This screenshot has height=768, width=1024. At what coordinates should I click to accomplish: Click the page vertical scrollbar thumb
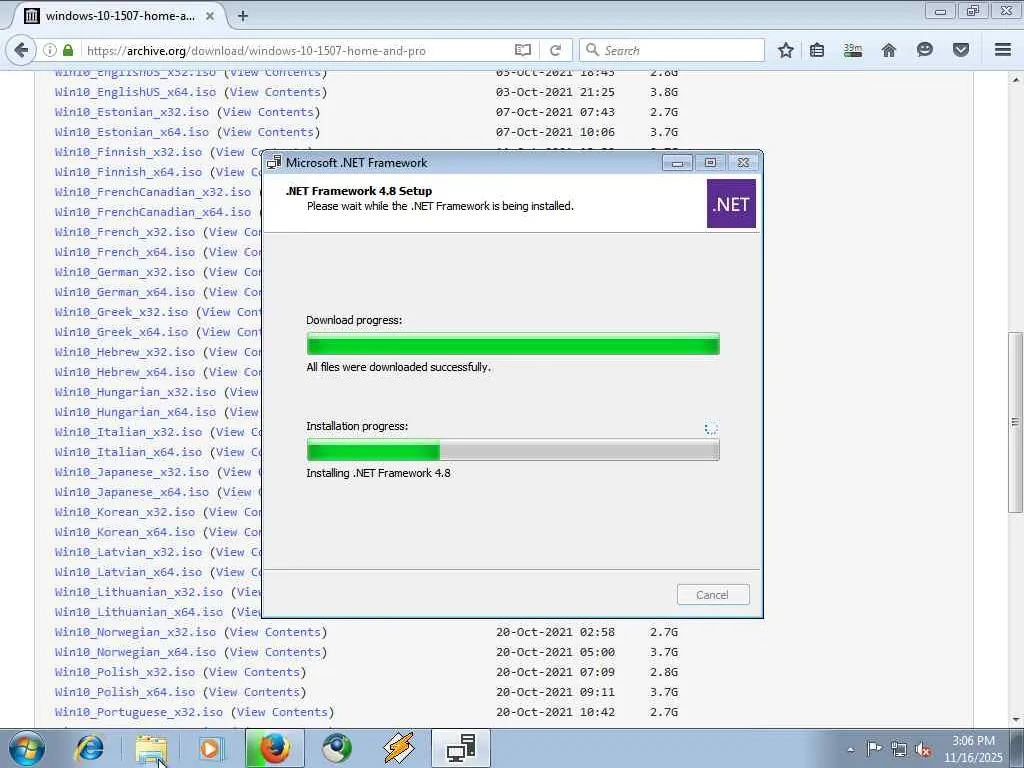(1016, 423)
